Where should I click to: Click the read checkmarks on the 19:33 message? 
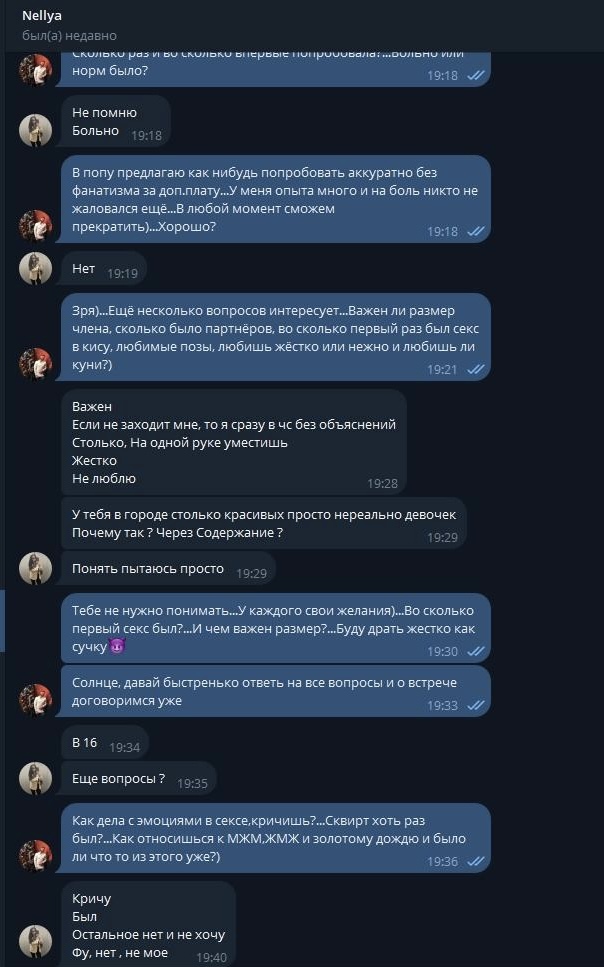tap(476, 705)
